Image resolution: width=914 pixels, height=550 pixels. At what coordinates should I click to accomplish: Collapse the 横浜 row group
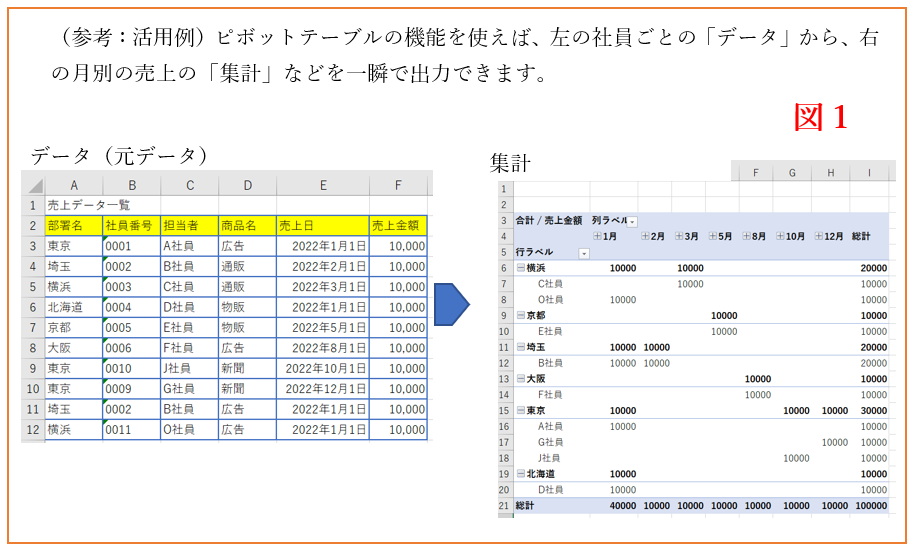point(520,268)
